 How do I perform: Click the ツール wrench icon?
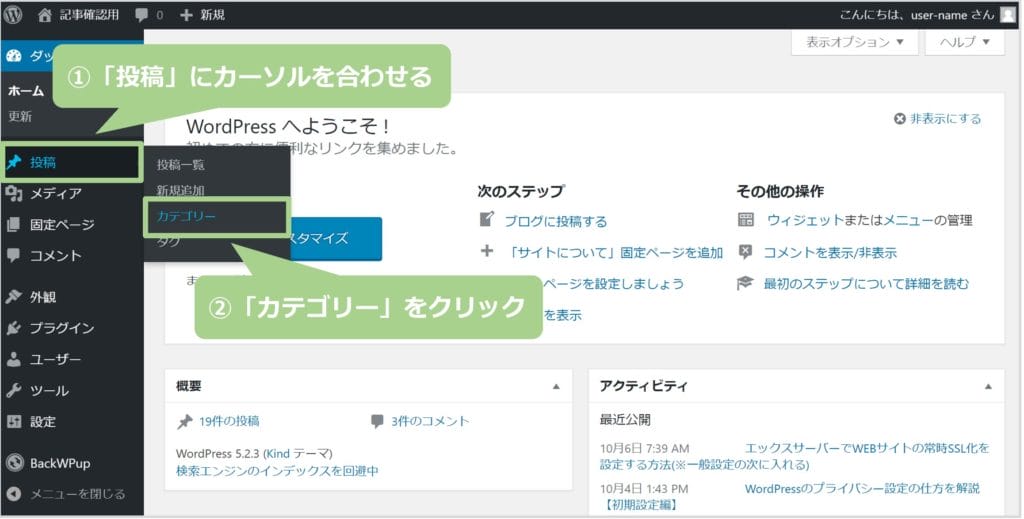pyautogui.click(x=14, y=390)
